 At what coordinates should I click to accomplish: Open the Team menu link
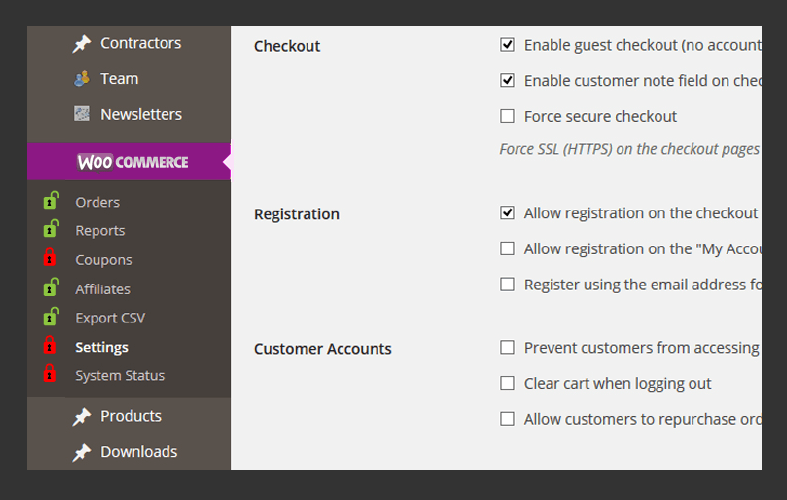[x=119, y=79]
